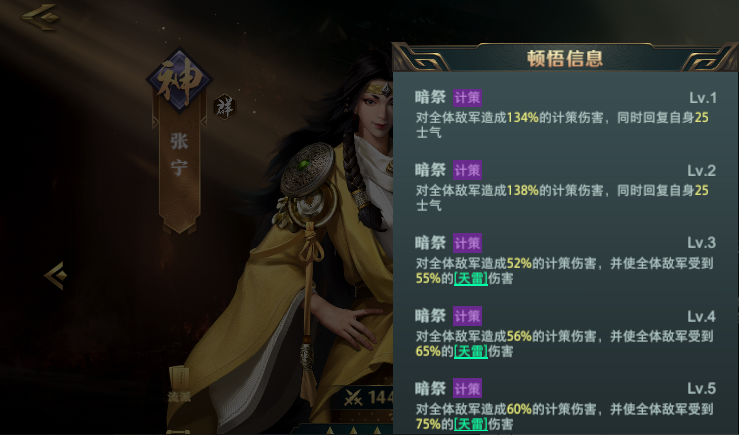Tap the crossed swords power icon
739x435 pixels.
[x=353, y=398]
